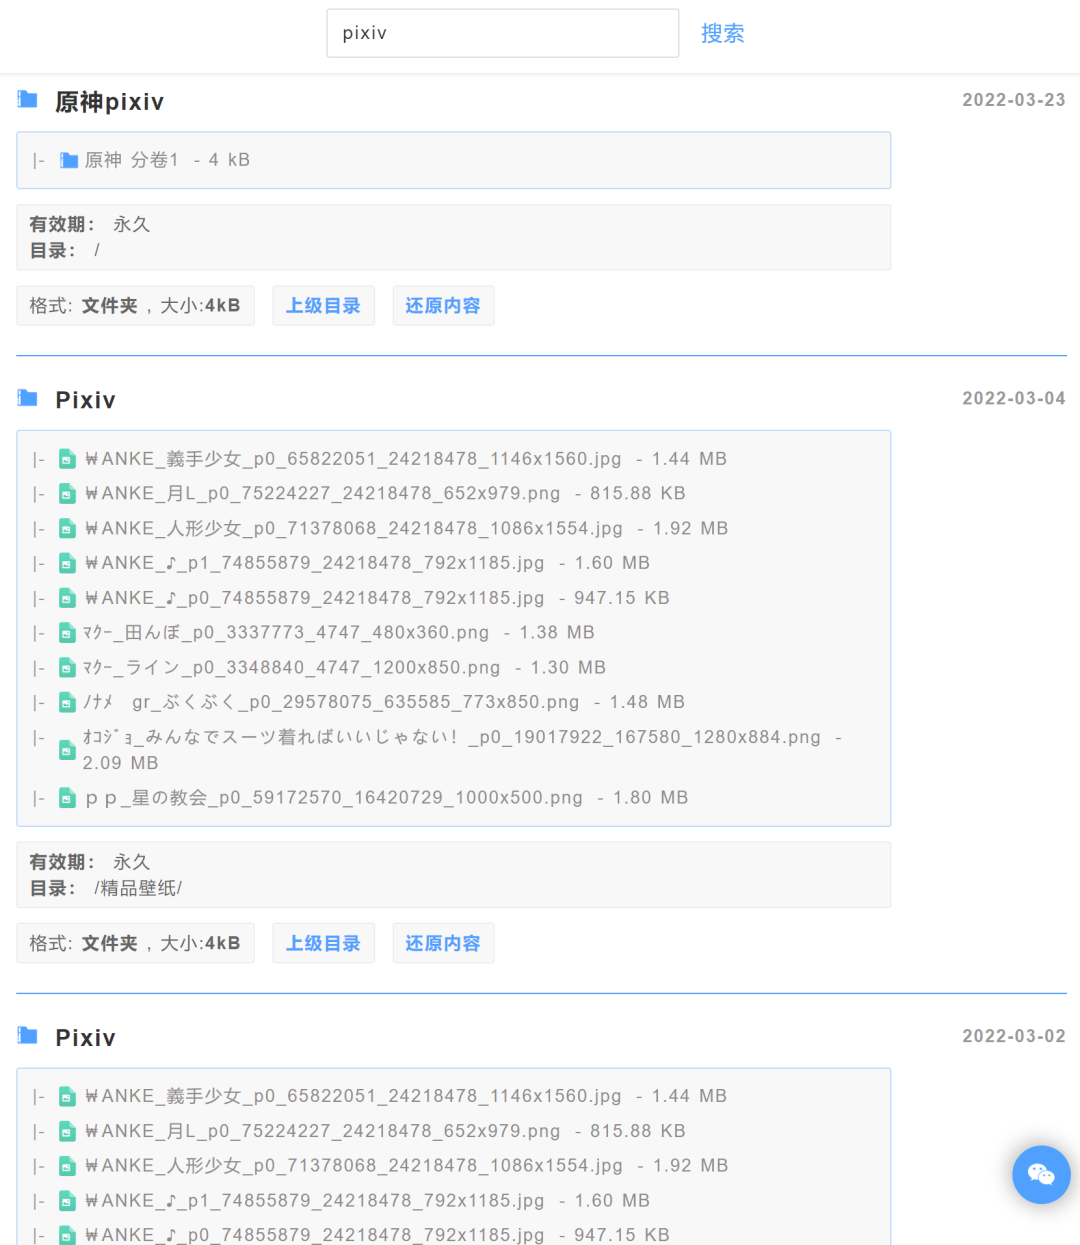Screen dimensions: 1080x1245
Task: Click image icon for ♪_p0 file in 2022-03-02 list
Action: pyautogui.click(x=67, y=1236)
